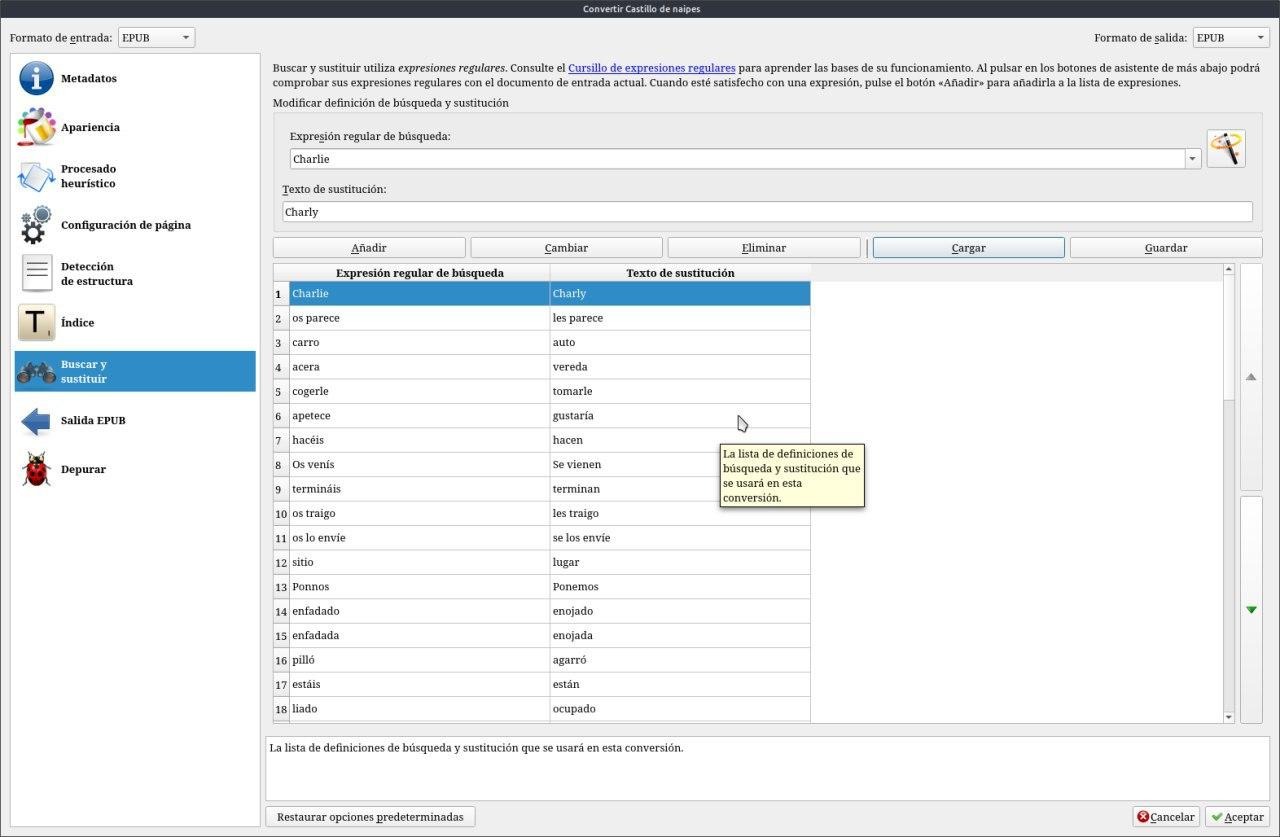Click the Cambiar button
This screenshot has height=837, width=1280.
click(566, 248)
